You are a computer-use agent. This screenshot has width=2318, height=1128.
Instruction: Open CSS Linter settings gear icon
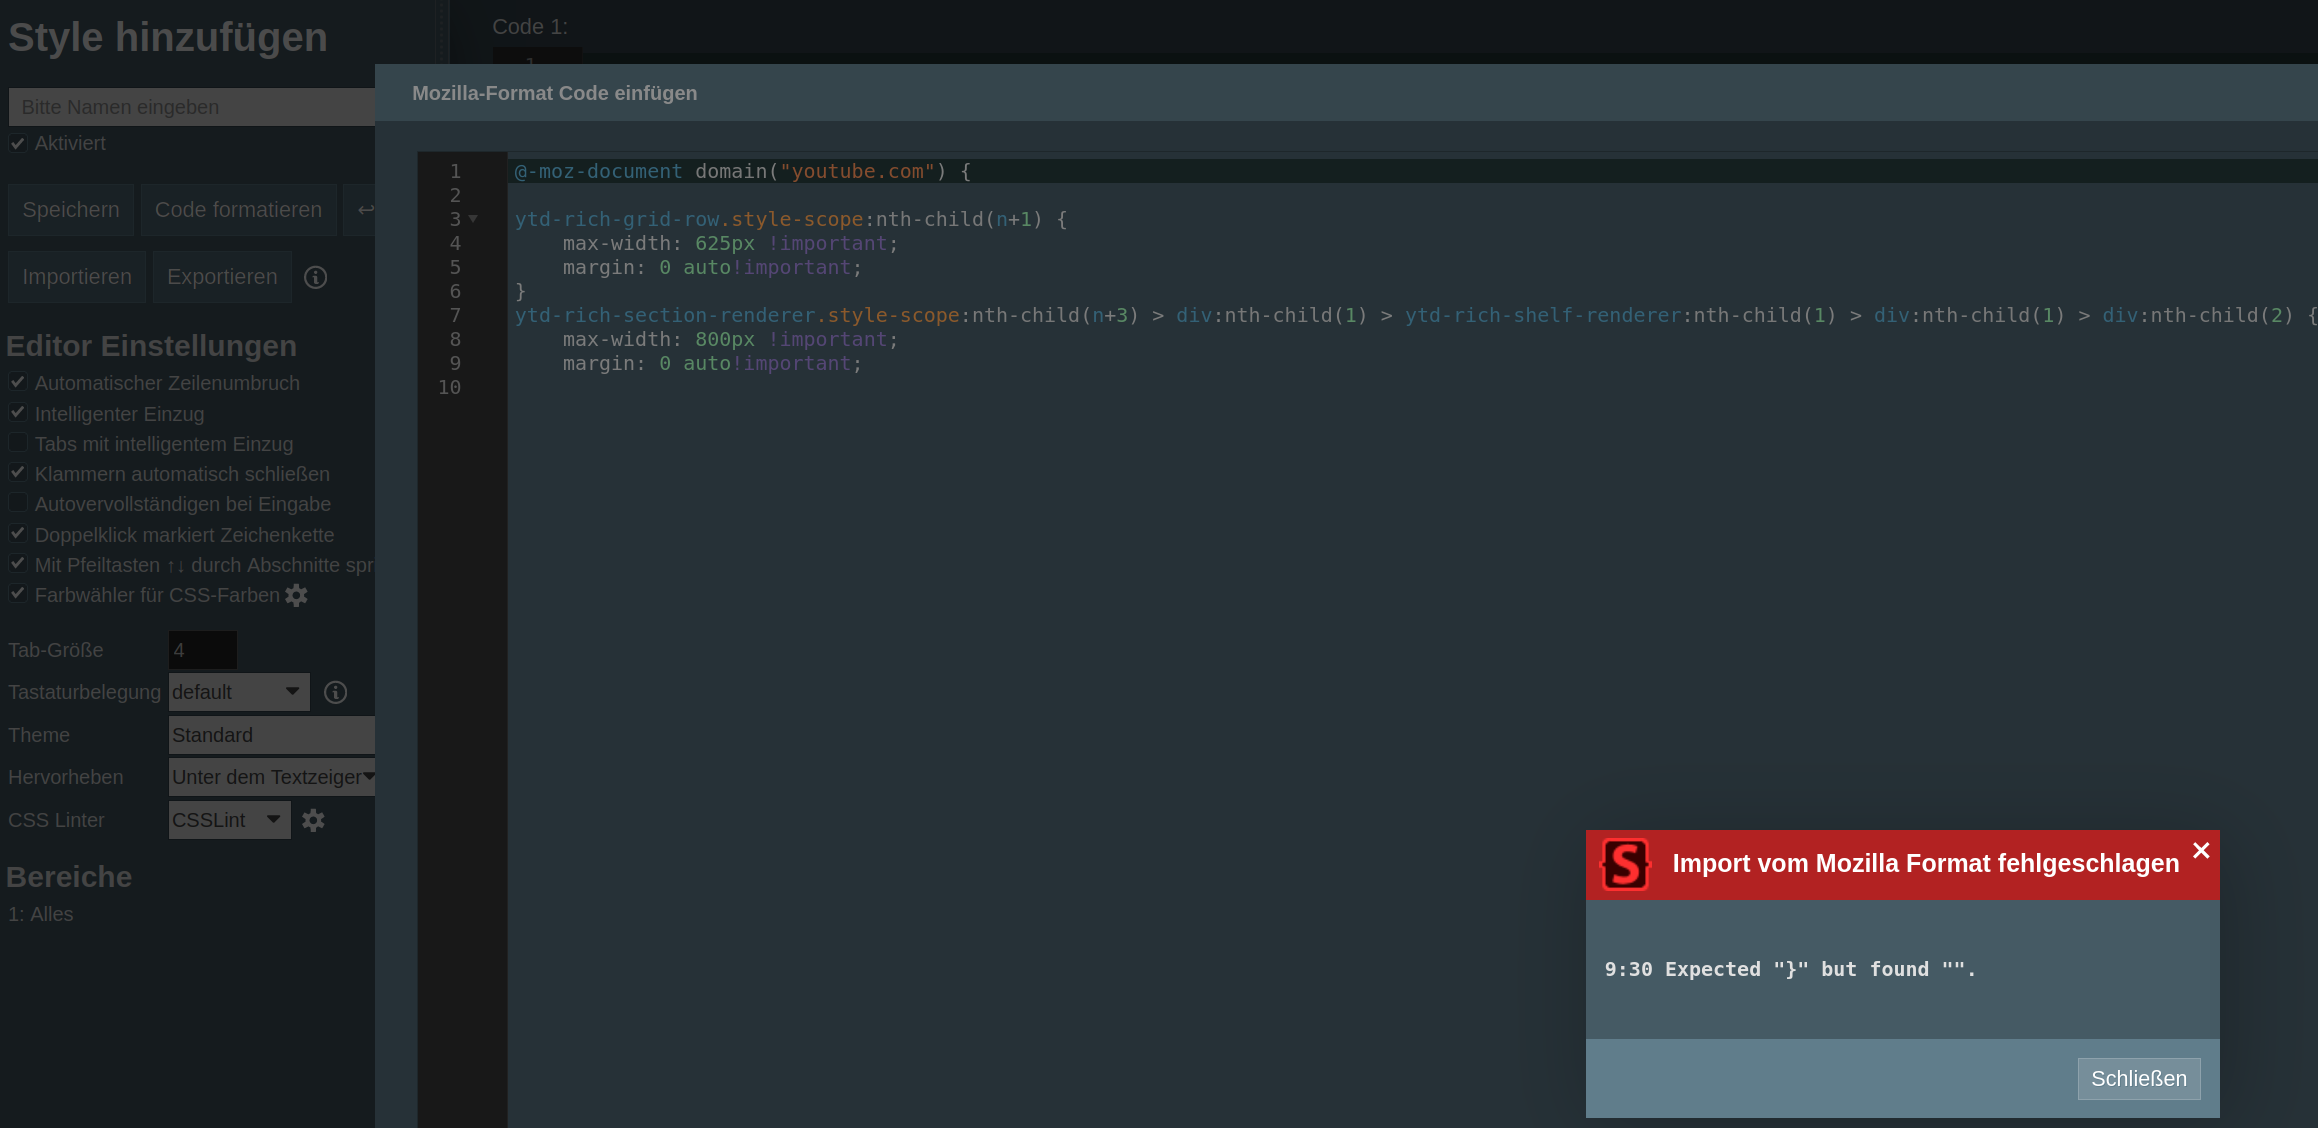point(313,821)
